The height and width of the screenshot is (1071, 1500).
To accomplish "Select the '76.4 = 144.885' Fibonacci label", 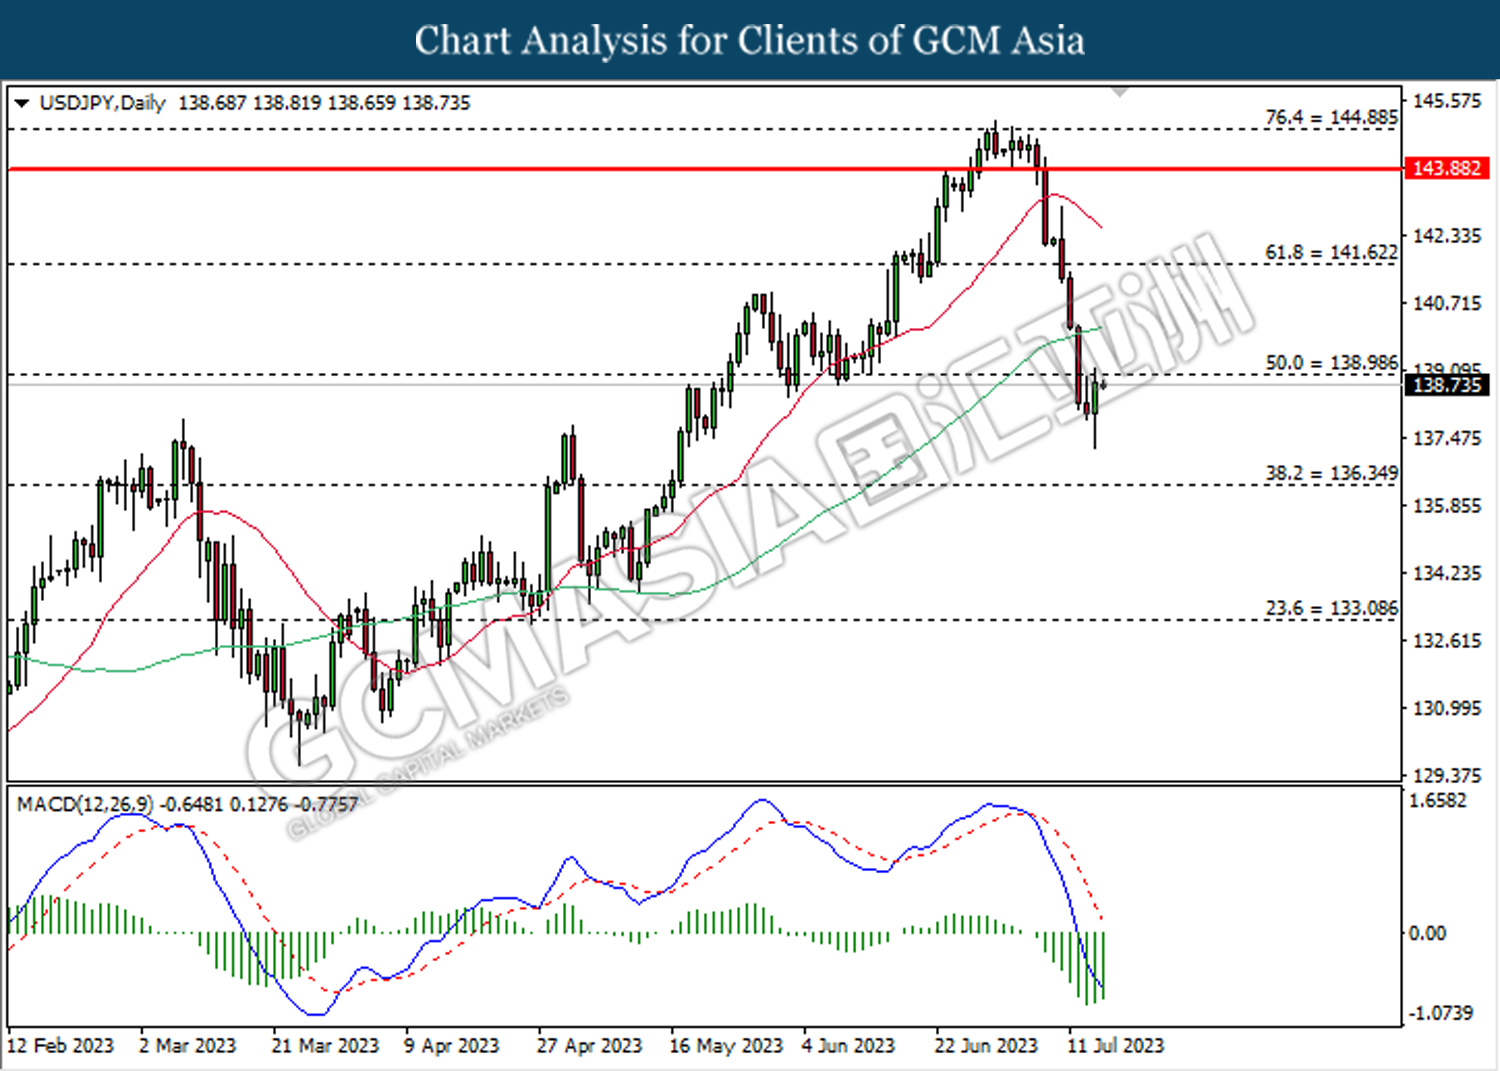I will pos(1331,117).
